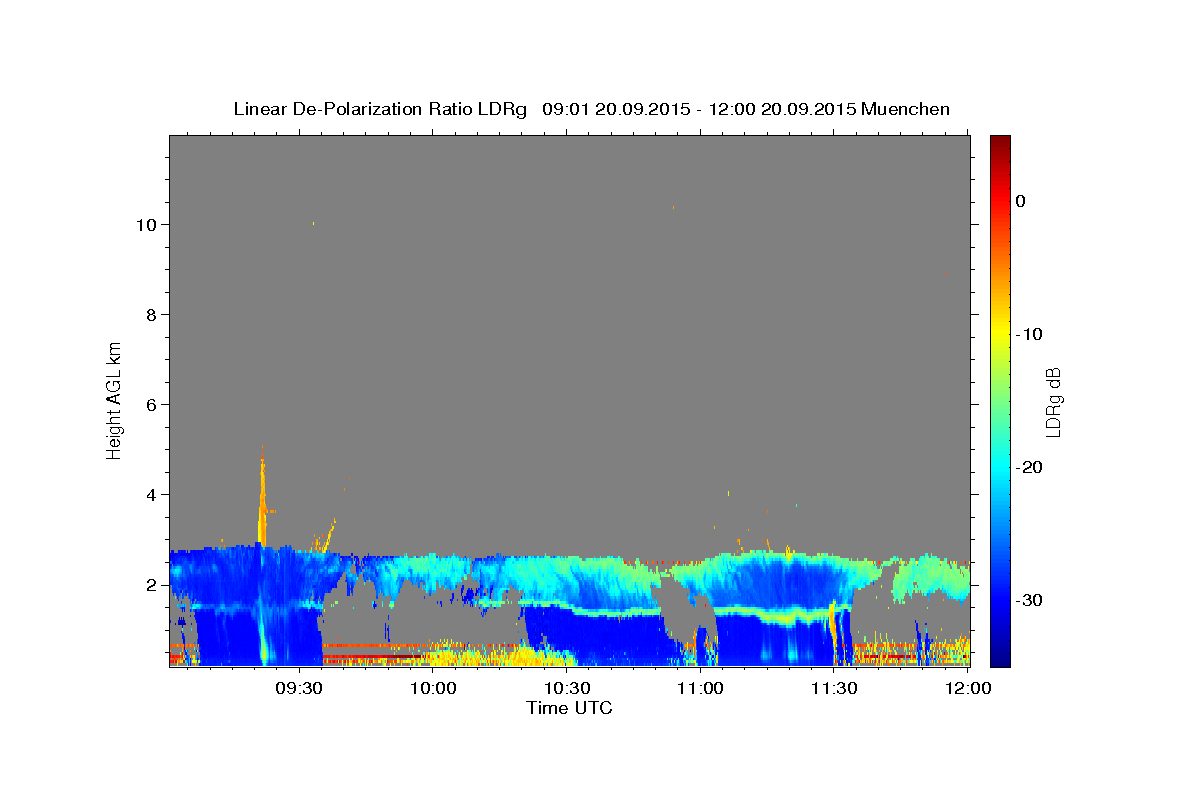Click the 'Muenchen' location in the title
Screen dimensions: 1200x800
[x=905, y=109]
